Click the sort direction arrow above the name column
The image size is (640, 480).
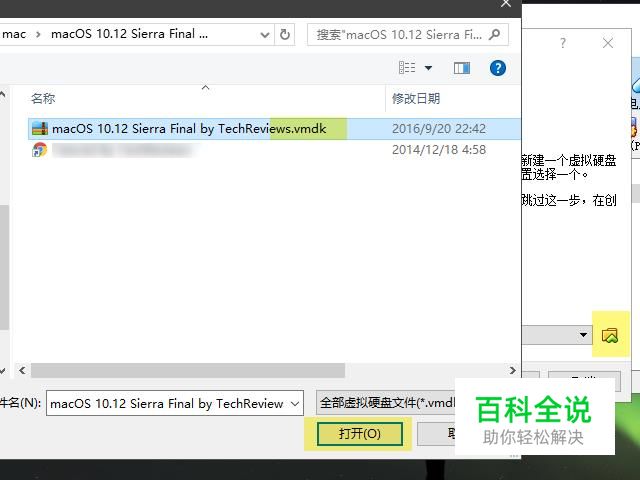tap(205, 87)
